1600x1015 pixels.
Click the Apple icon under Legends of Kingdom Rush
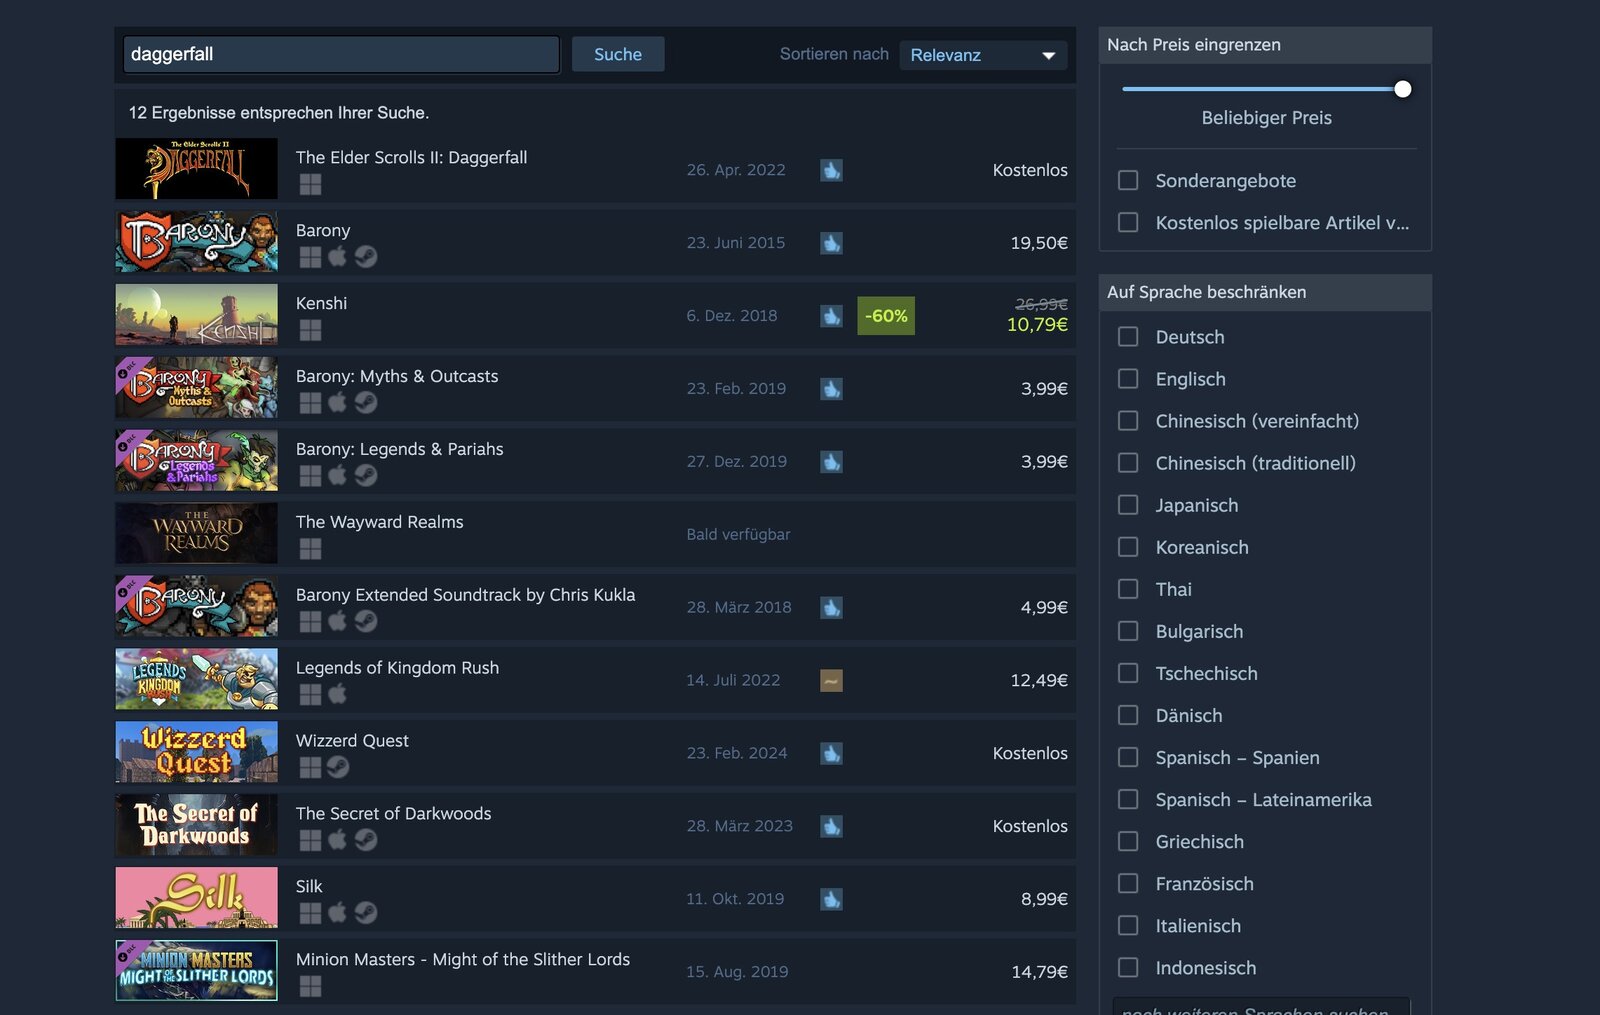[x=338, y=694]
